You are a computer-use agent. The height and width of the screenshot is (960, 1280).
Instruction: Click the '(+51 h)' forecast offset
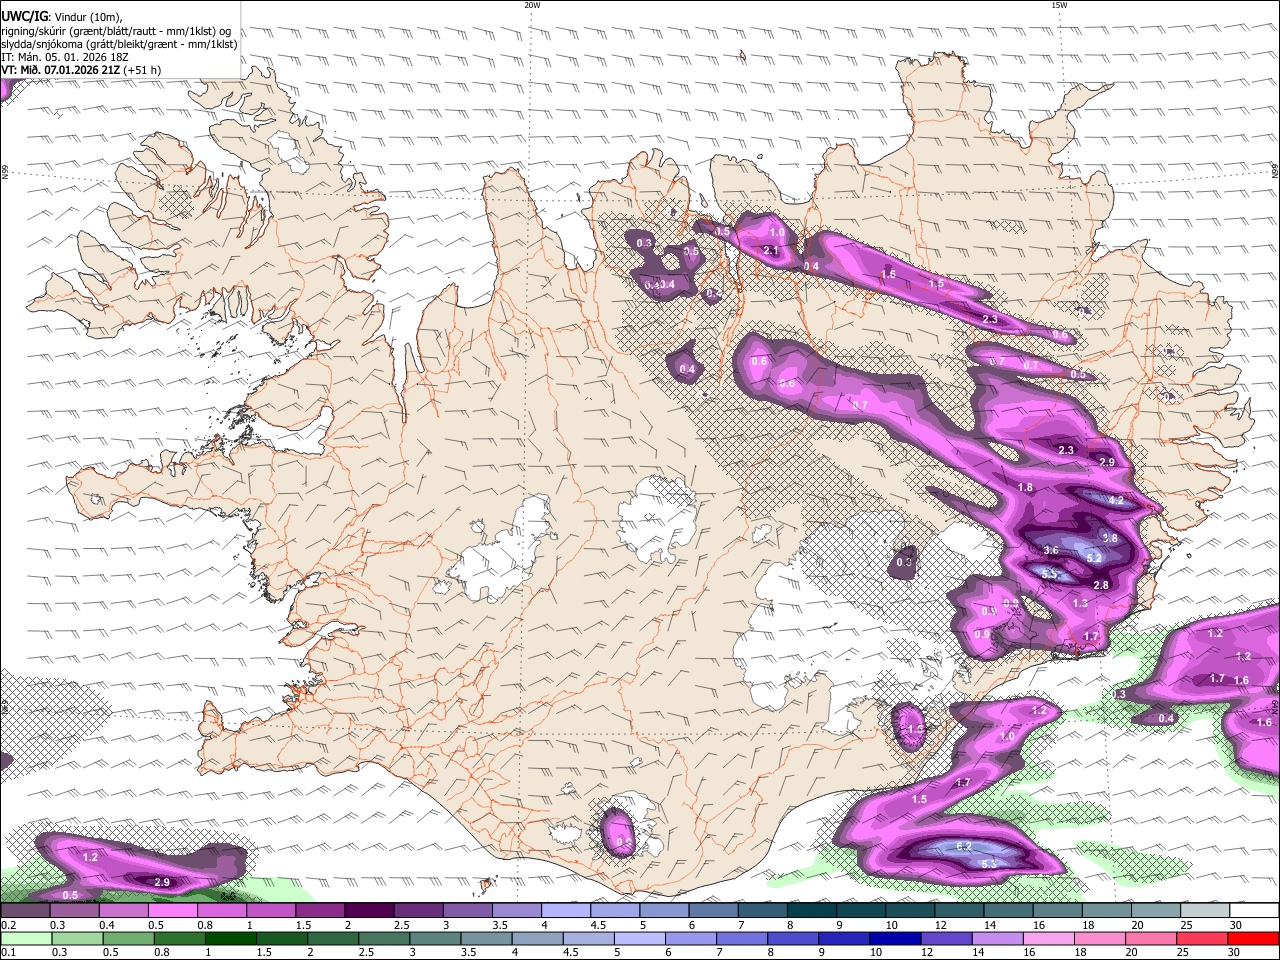143,70
